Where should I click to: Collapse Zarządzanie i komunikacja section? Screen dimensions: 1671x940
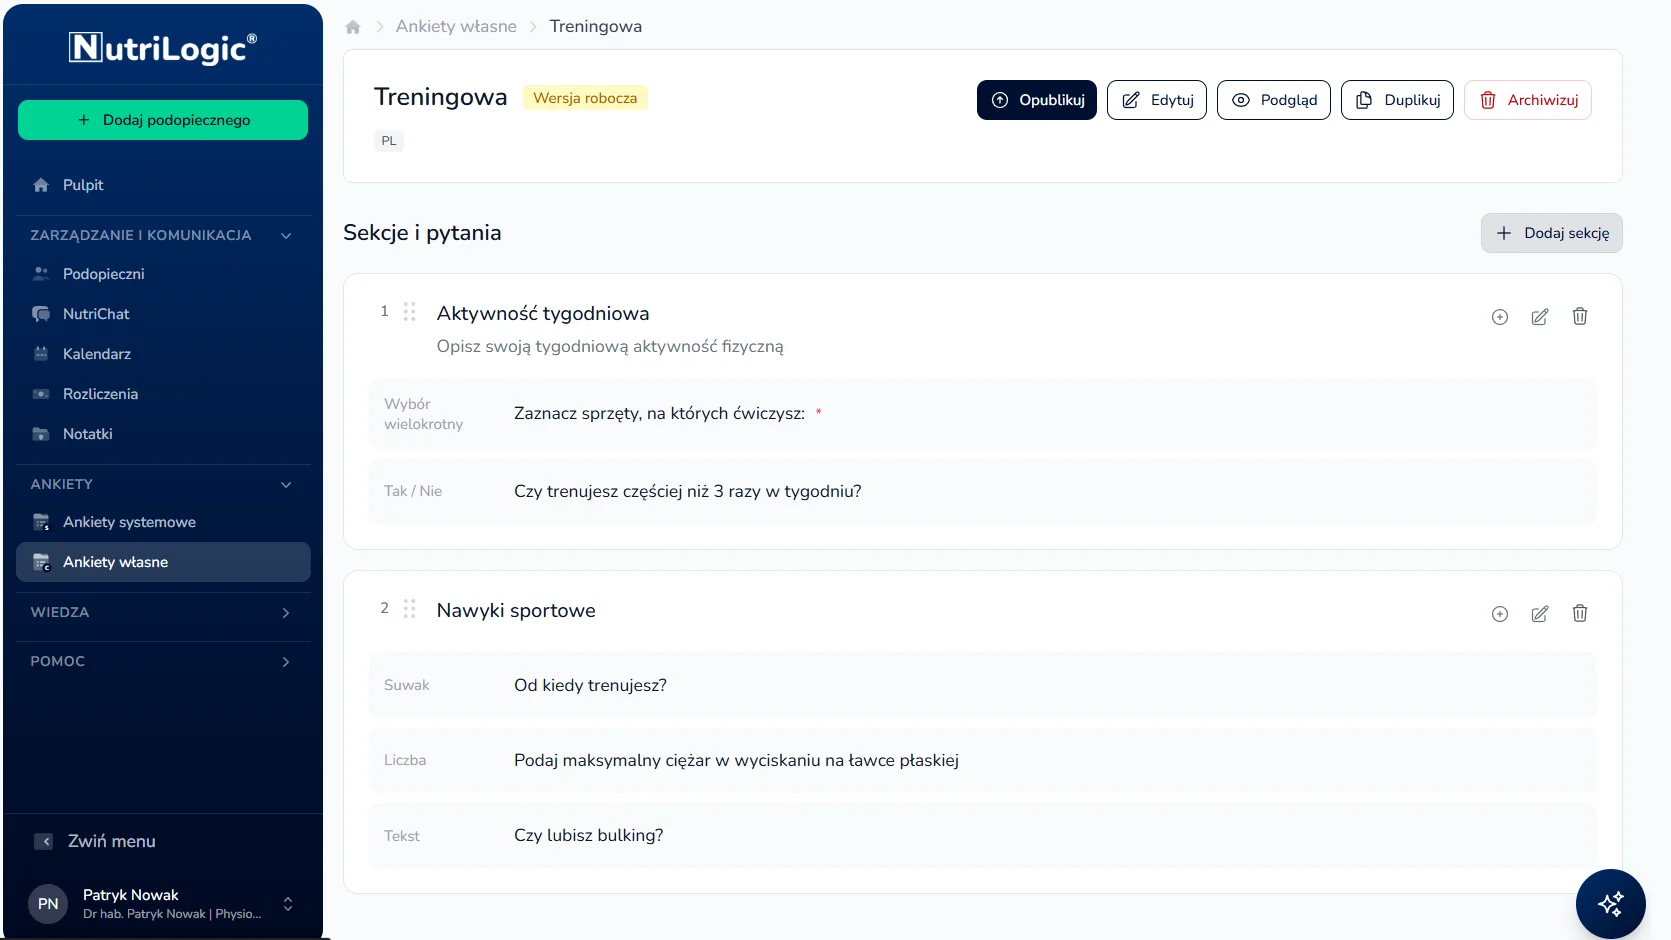tap(286, 236)
